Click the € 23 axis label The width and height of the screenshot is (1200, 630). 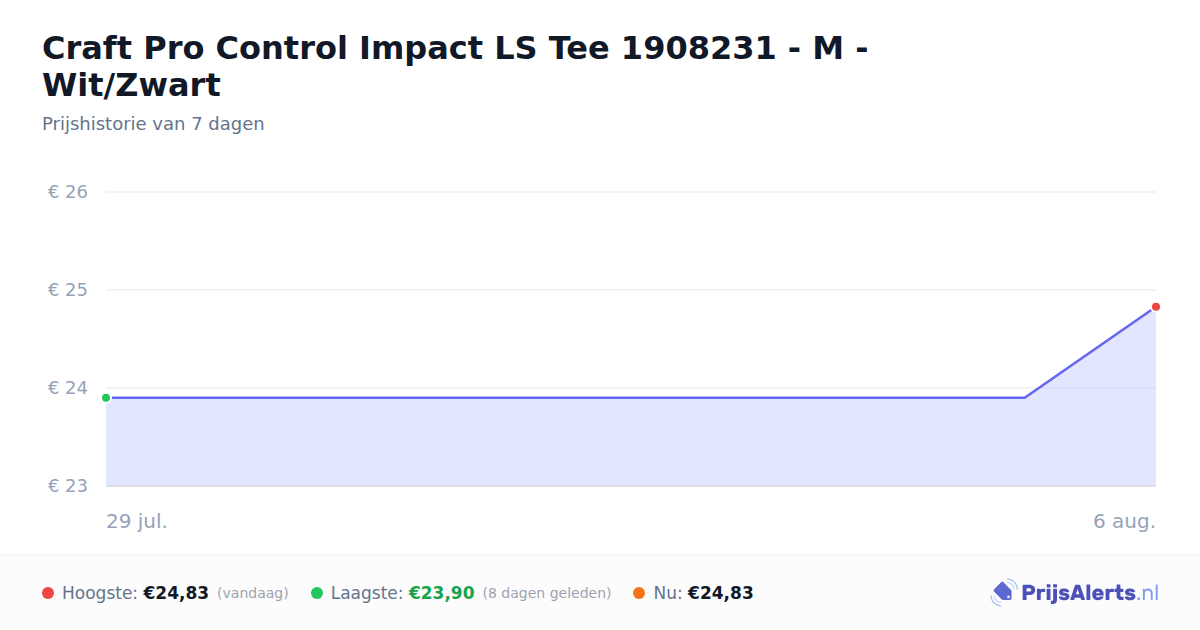pyautogui.click(x=68, y=486)
